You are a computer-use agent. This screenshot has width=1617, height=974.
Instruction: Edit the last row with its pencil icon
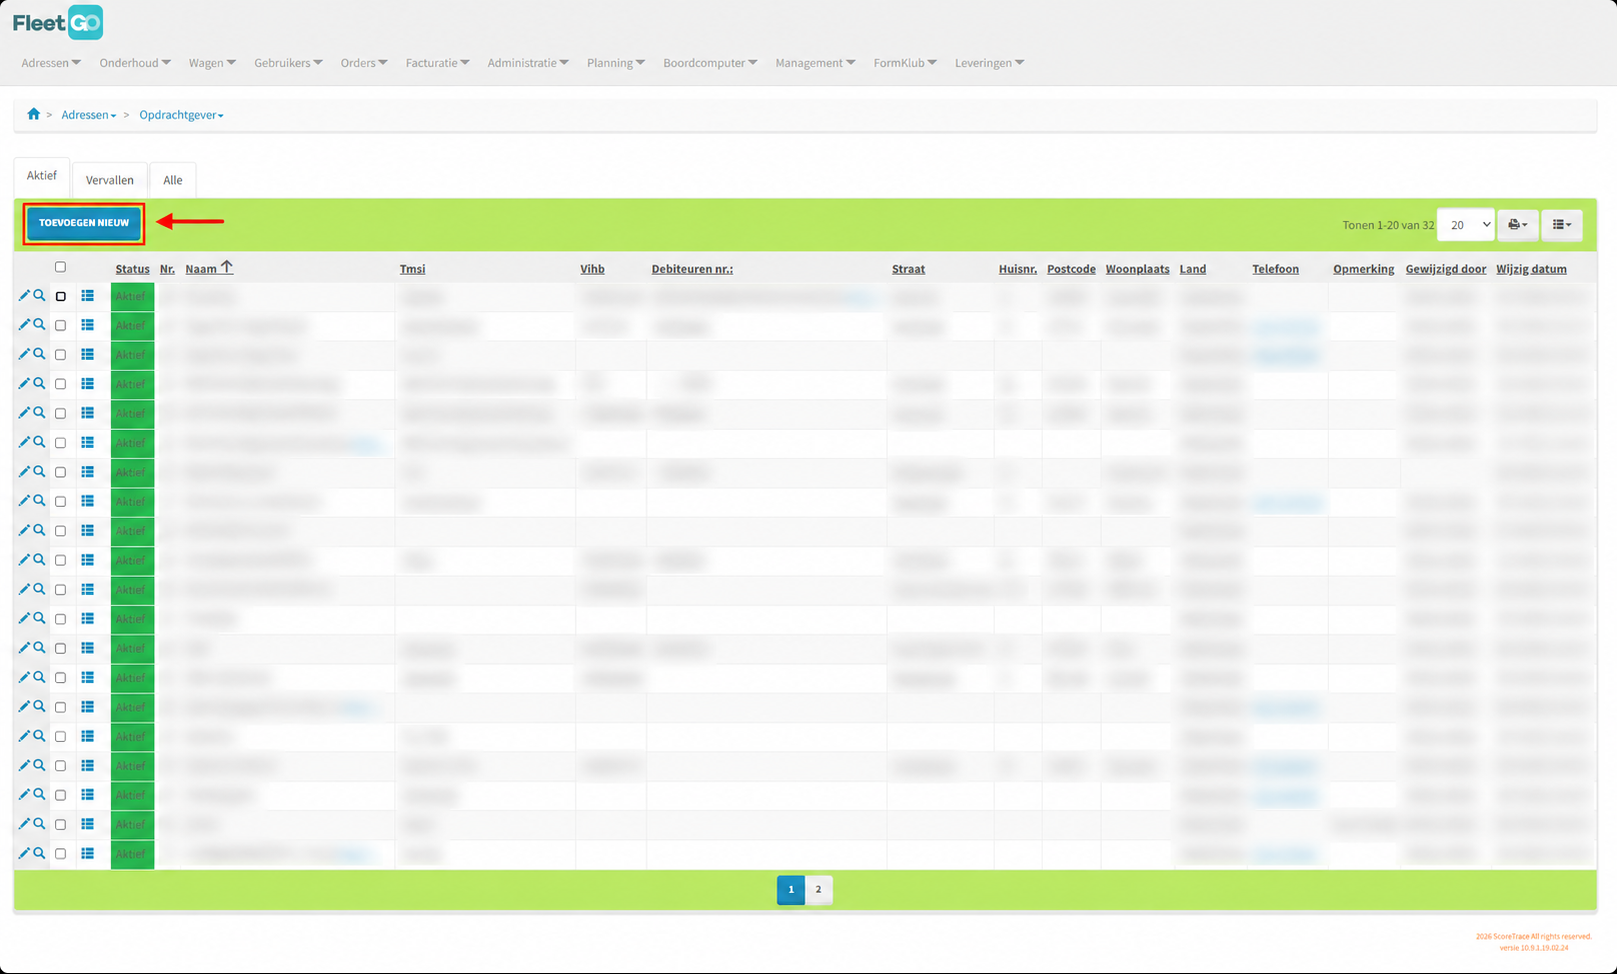click(x=24, y=853)
